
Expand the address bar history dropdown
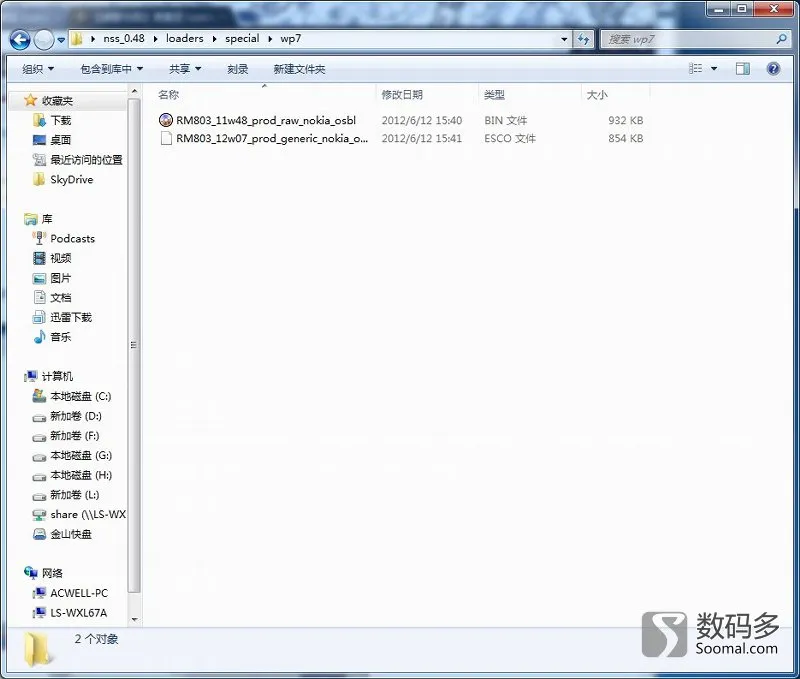click(x=564, y=39)
